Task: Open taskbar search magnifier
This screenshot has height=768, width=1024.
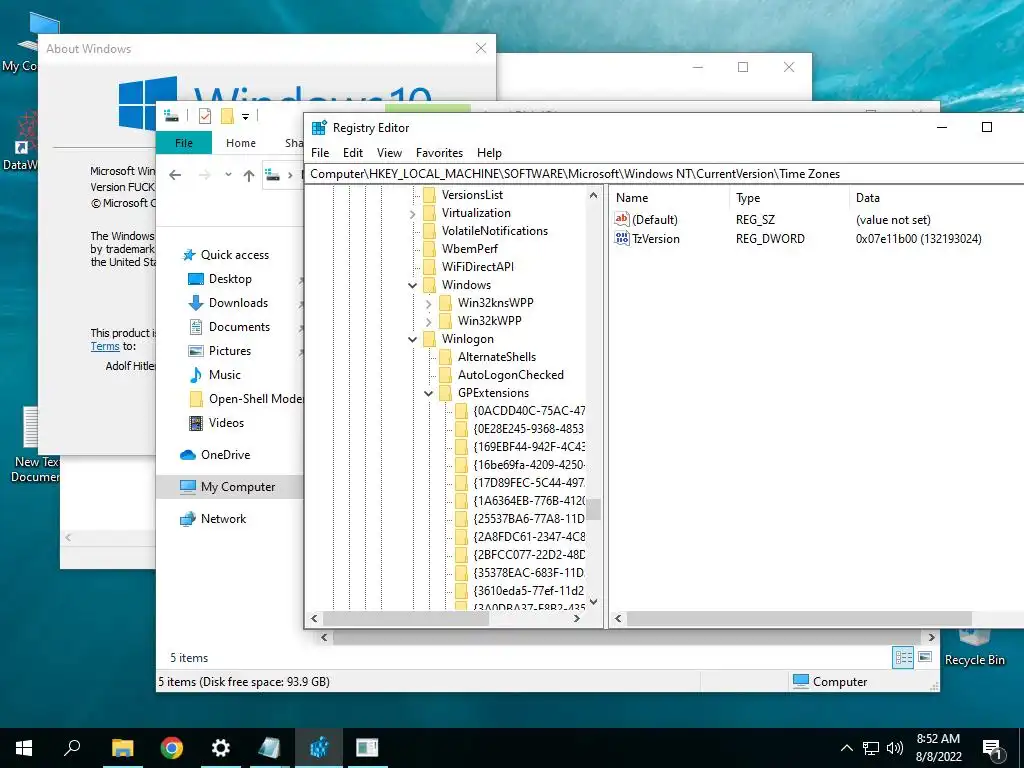Action: point(72,747)
